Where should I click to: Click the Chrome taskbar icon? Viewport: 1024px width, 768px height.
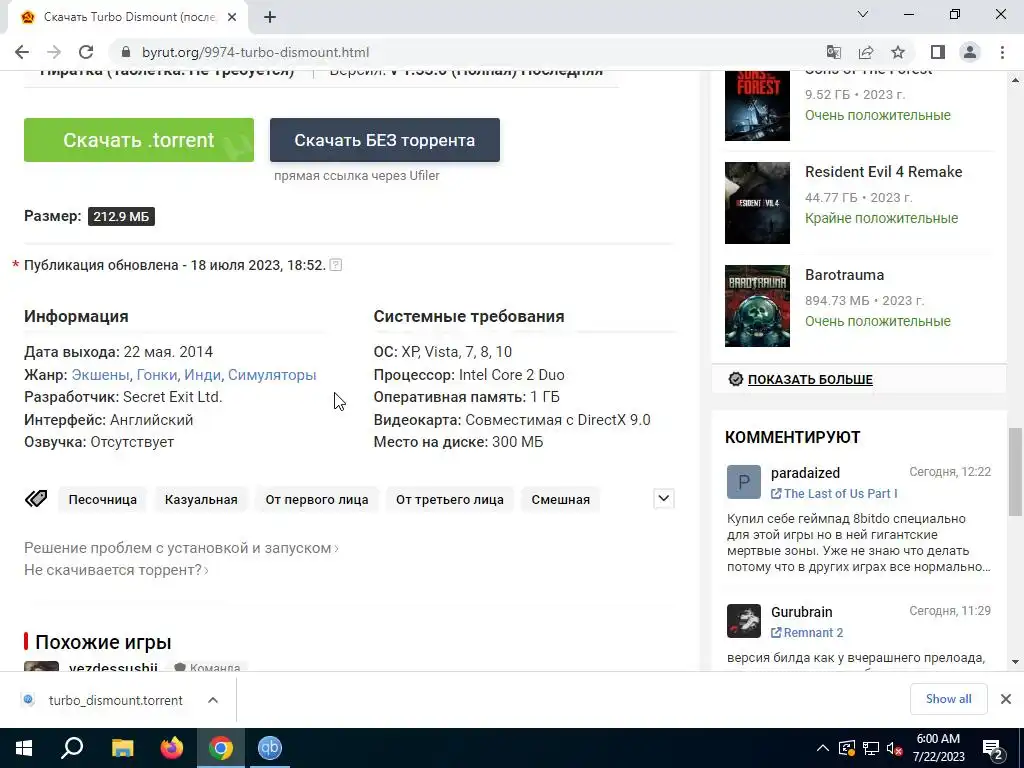(221, 748)
